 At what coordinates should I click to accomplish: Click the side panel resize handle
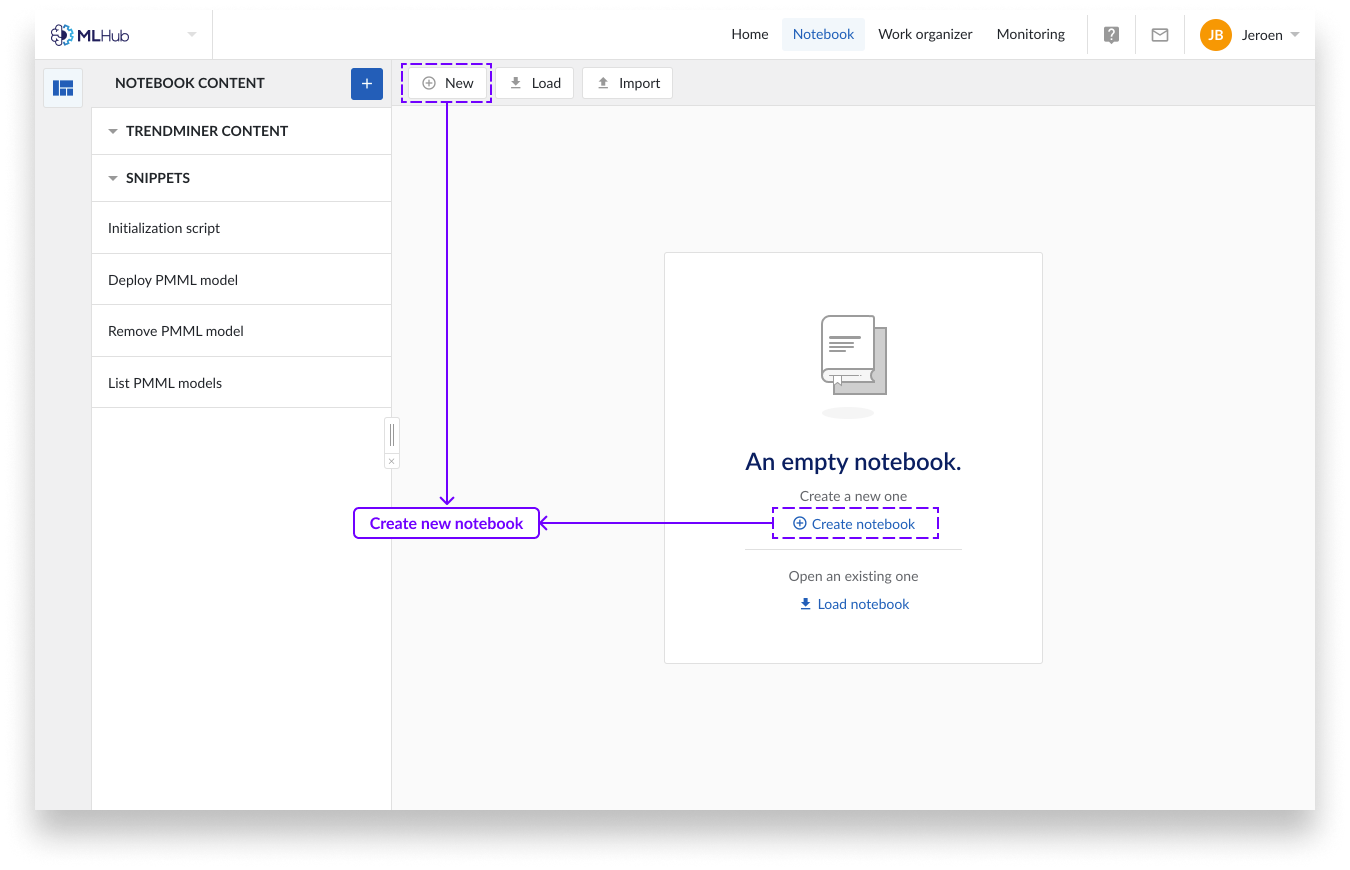coord(391,434)
